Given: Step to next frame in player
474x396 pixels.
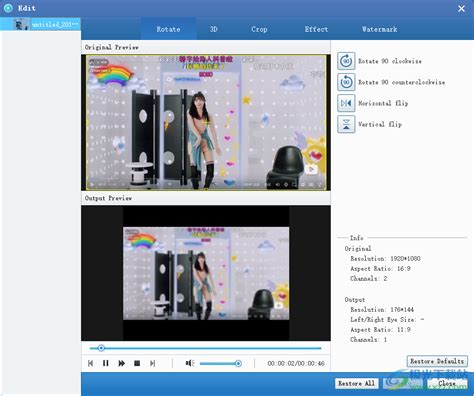Looking at the screenshot, I should click(153, 363).
